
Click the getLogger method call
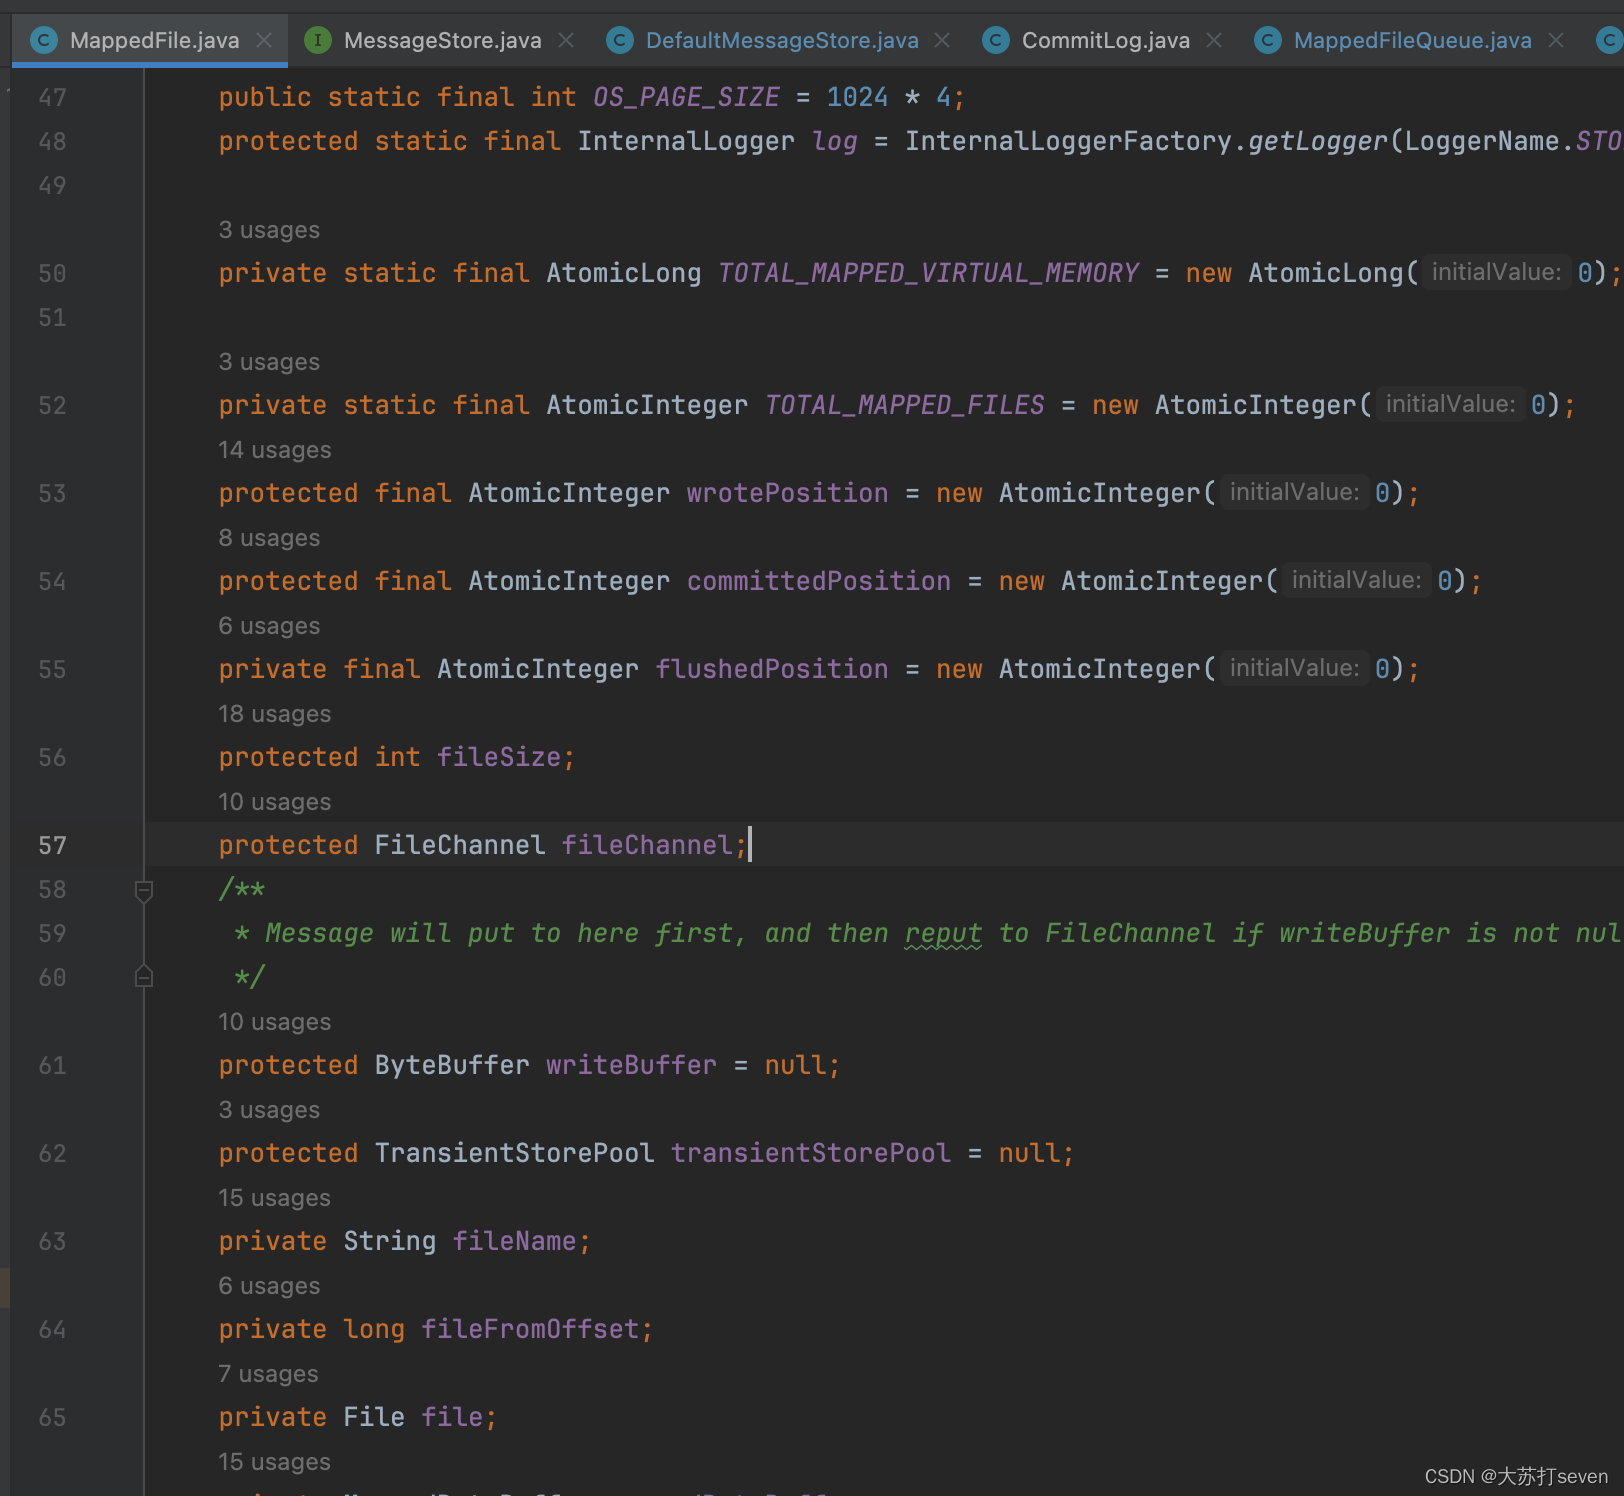[x=1318, y=142]
